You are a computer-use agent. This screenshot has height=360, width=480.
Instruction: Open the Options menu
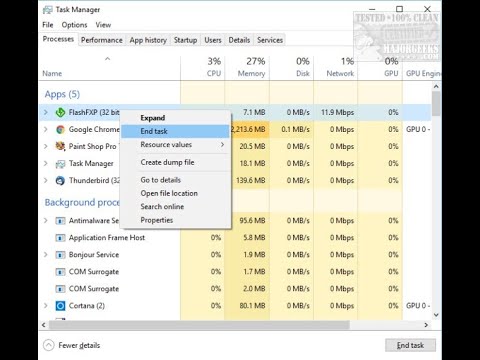click(x=74, y=25)
